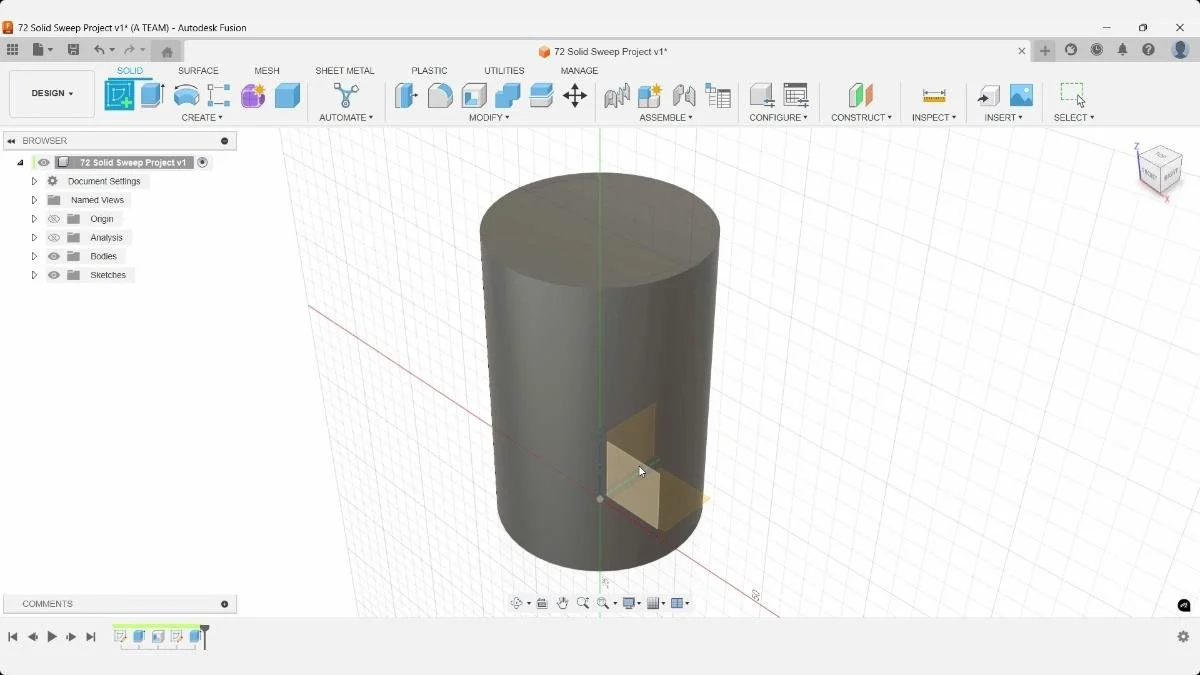Select the Extrude tool in Create group
Image resolution: width=1200 pixels, height=675 pixels.
point(152,95)
